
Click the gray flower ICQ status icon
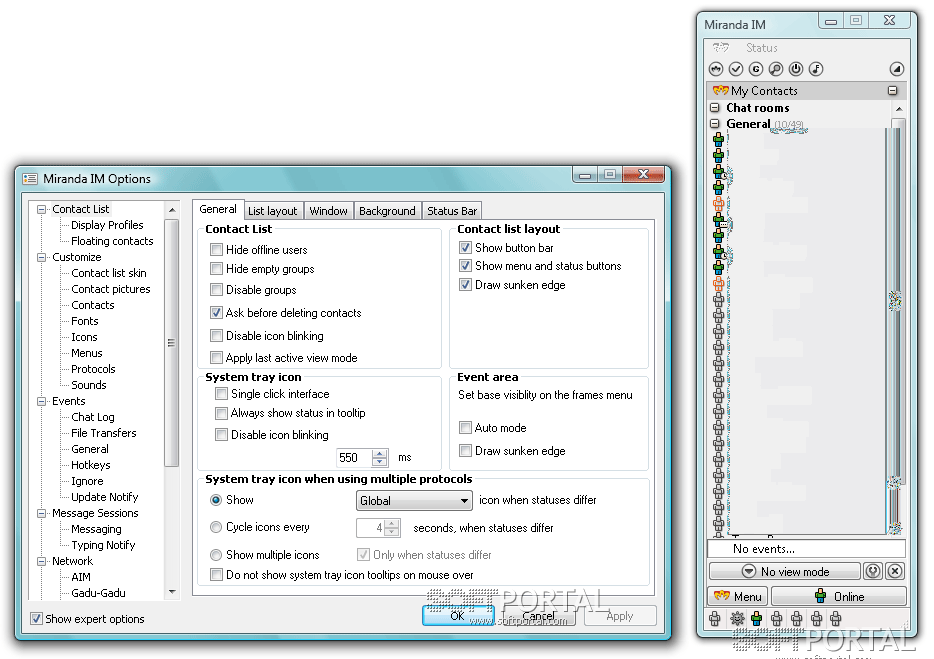click(x=737, y=618)
